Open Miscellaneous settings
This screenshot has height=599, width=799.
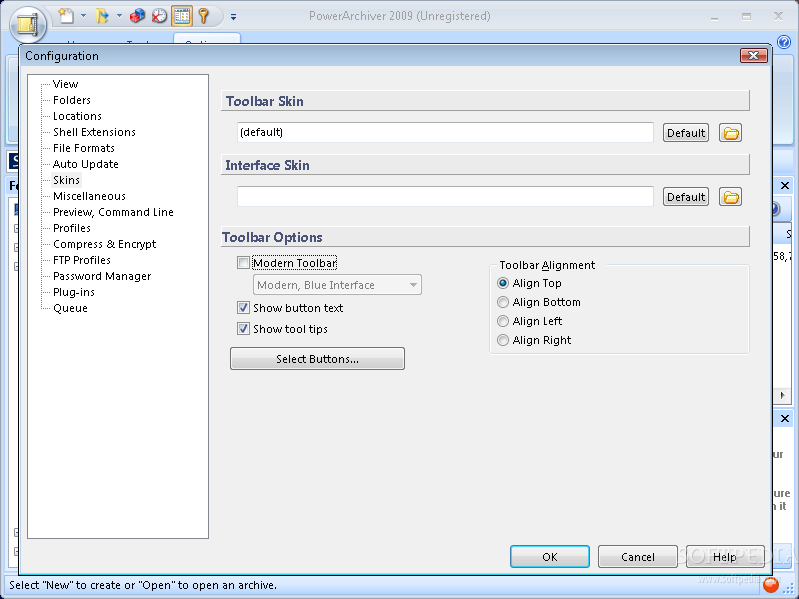(x=89, y=196)
